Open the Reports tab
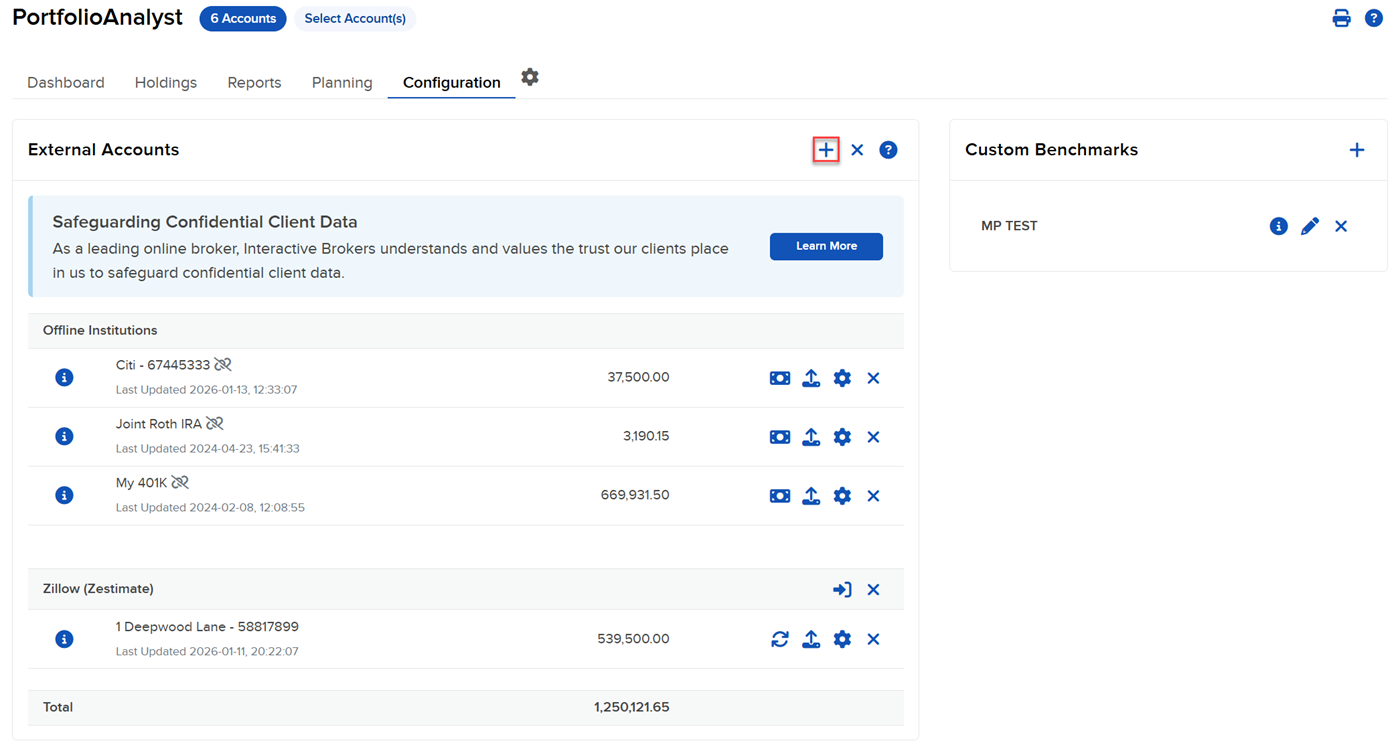1400x751 pixels. click(254, 82)
